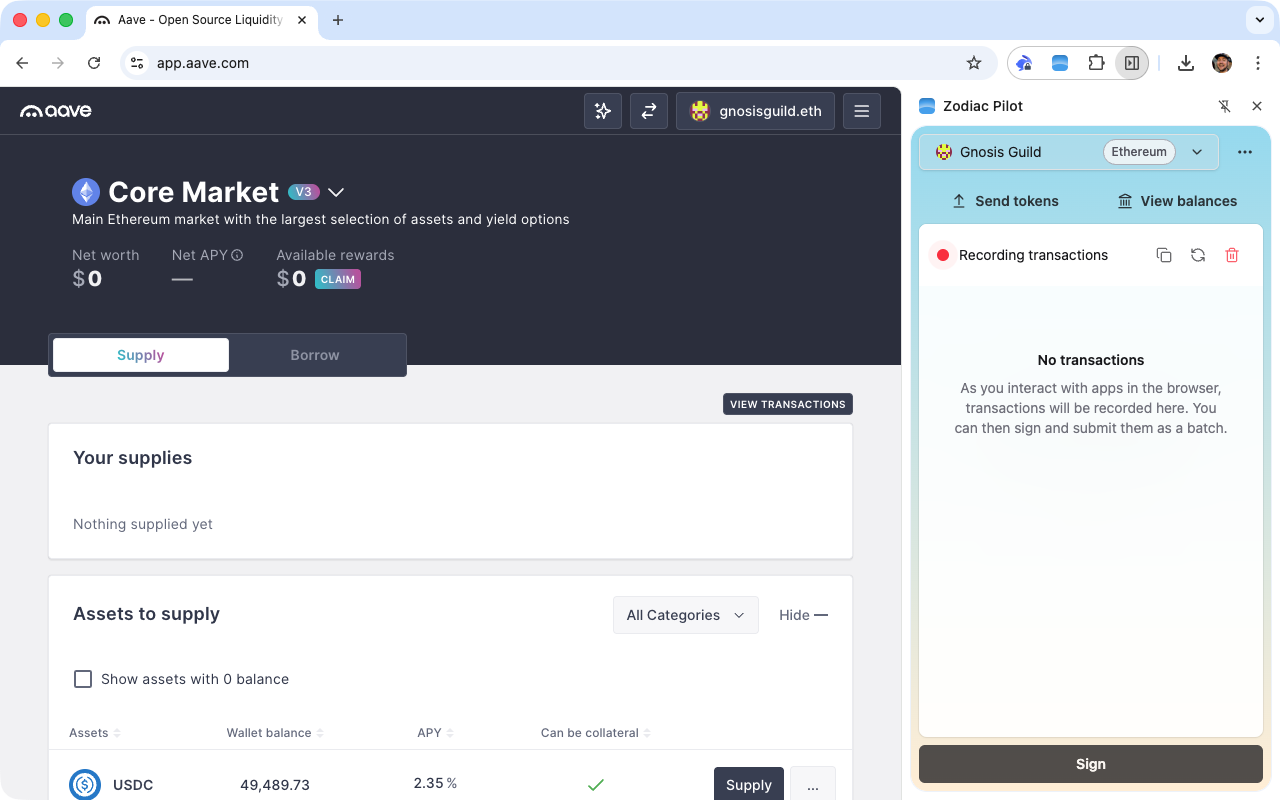
Task: Click the USDC wallet balance 49,489.73
Action: coord(275,785)
